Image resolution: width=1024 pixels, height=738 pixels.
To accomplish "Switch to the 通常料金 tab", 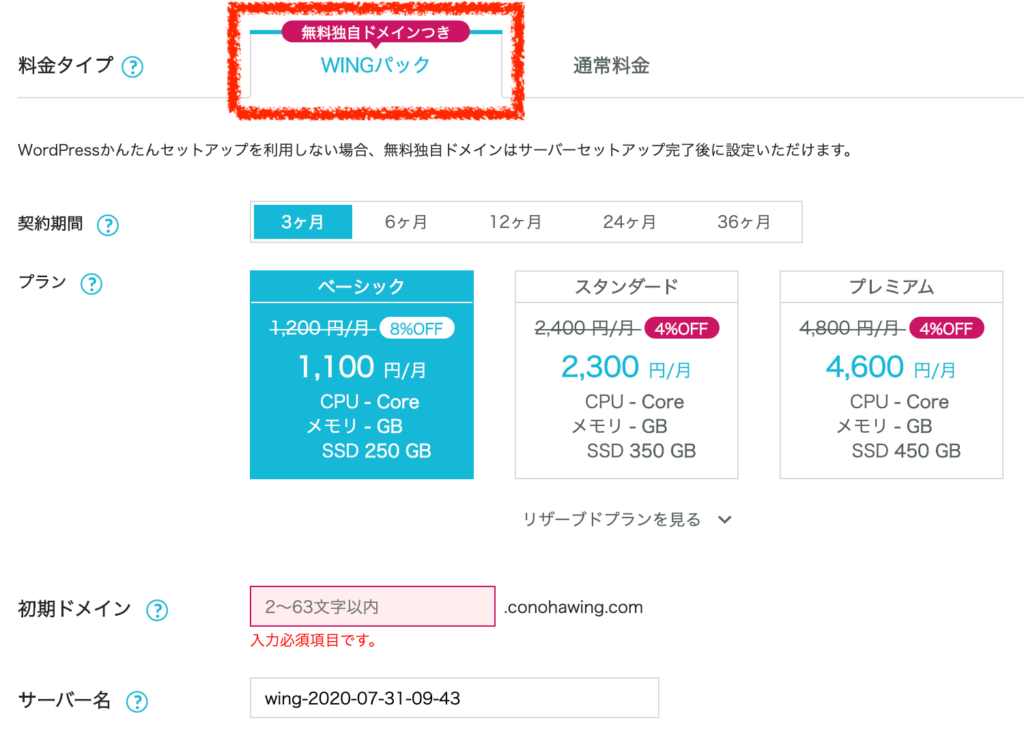I will tap(611, 66).
